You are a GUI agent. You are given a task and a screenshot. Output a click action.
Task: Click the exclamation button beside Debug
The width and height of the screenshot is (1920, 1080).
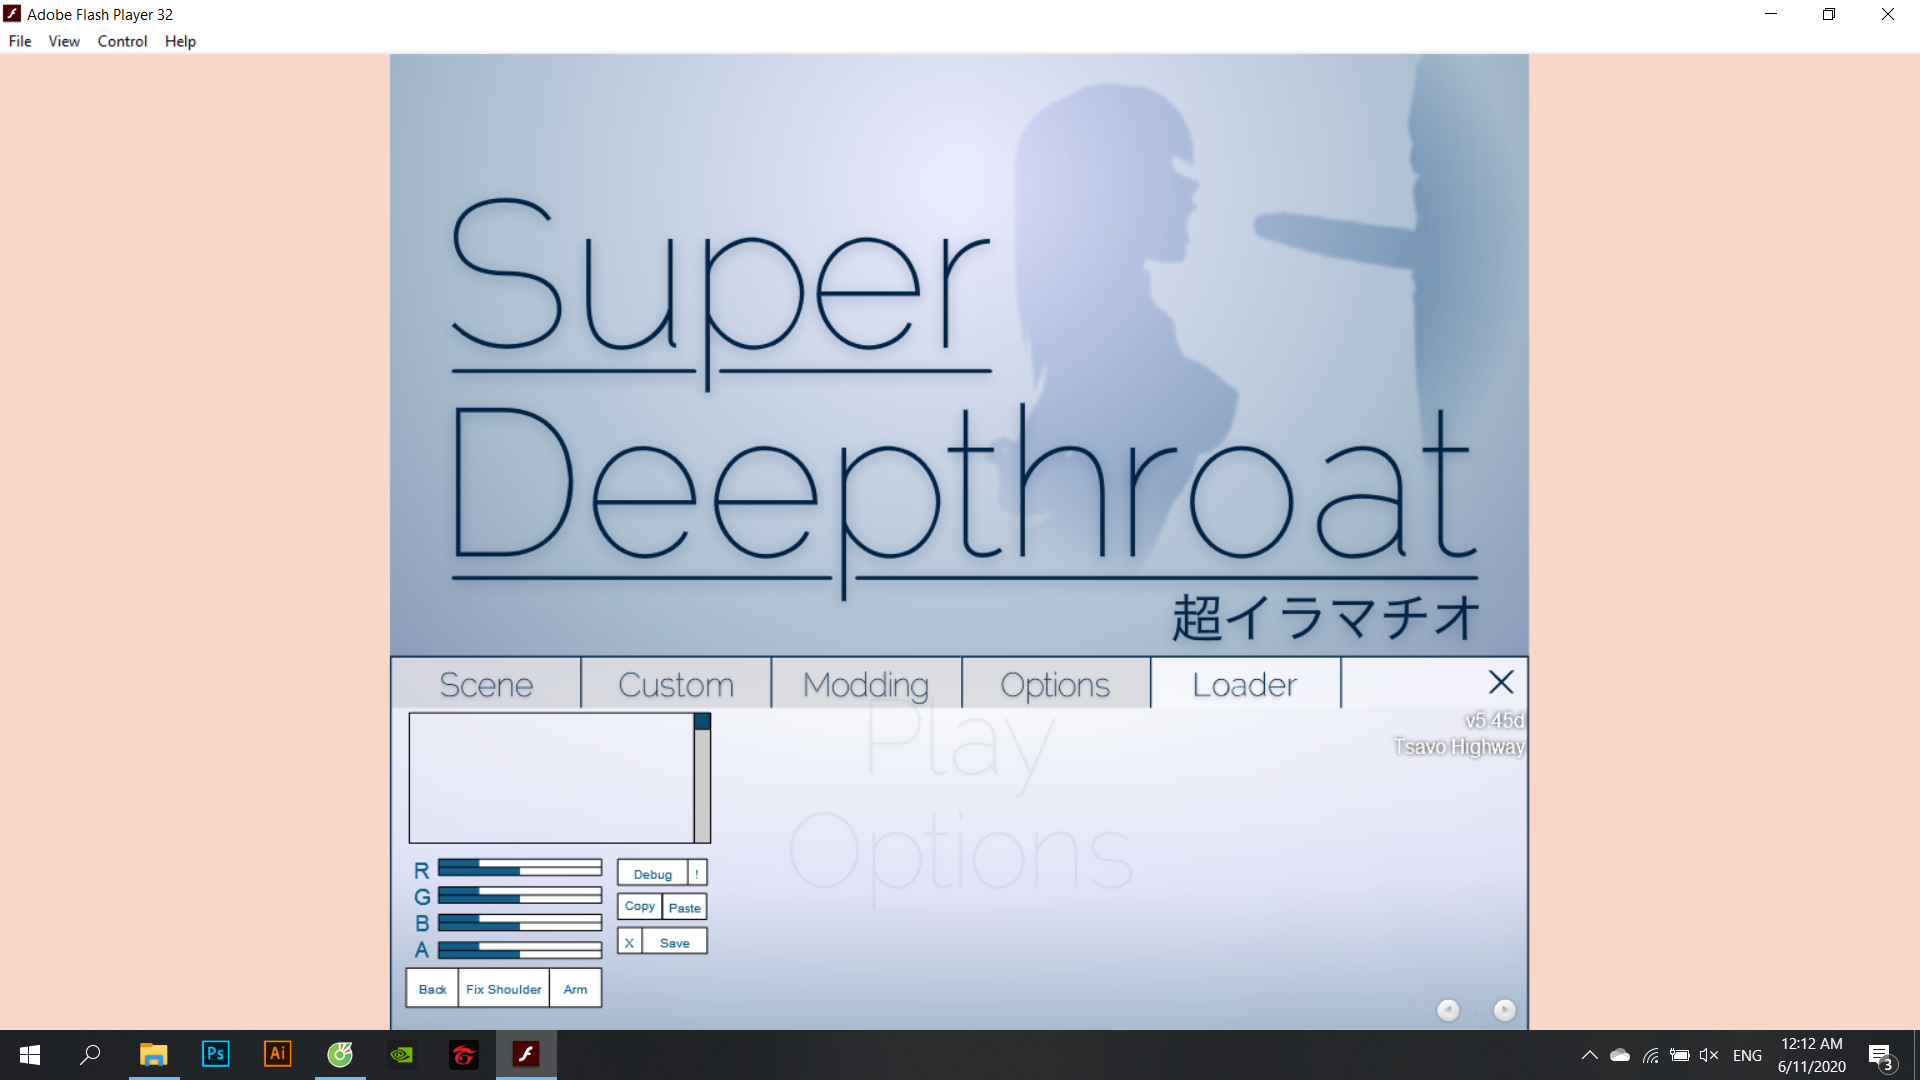click(697, 874)
